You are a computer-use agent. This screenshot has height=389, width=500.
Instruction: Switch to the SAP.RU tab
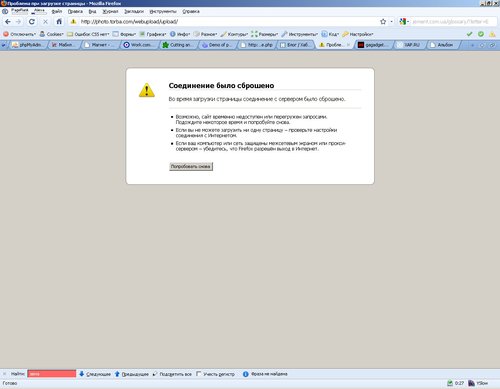[x=409, y=45]
